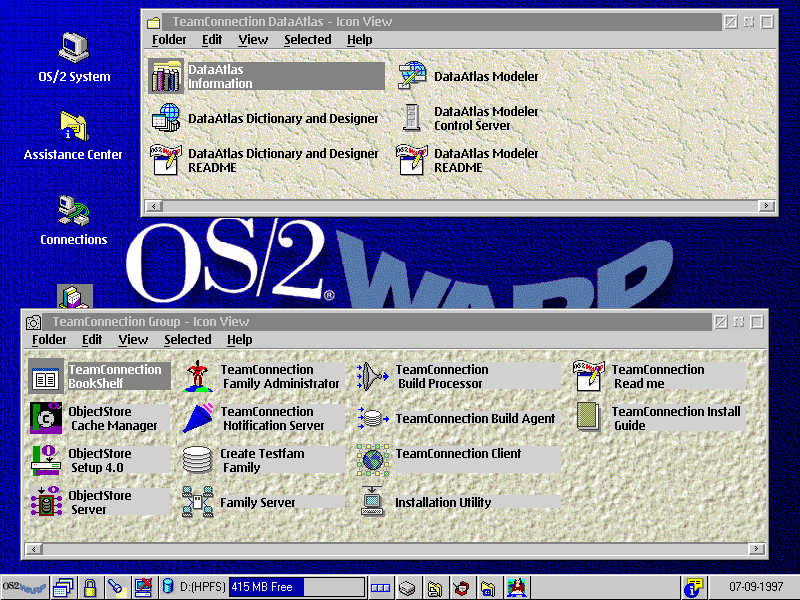
Task: Open Folder menu in DataAtlas window
Action: pyautogui.click(x=169, y=40)
